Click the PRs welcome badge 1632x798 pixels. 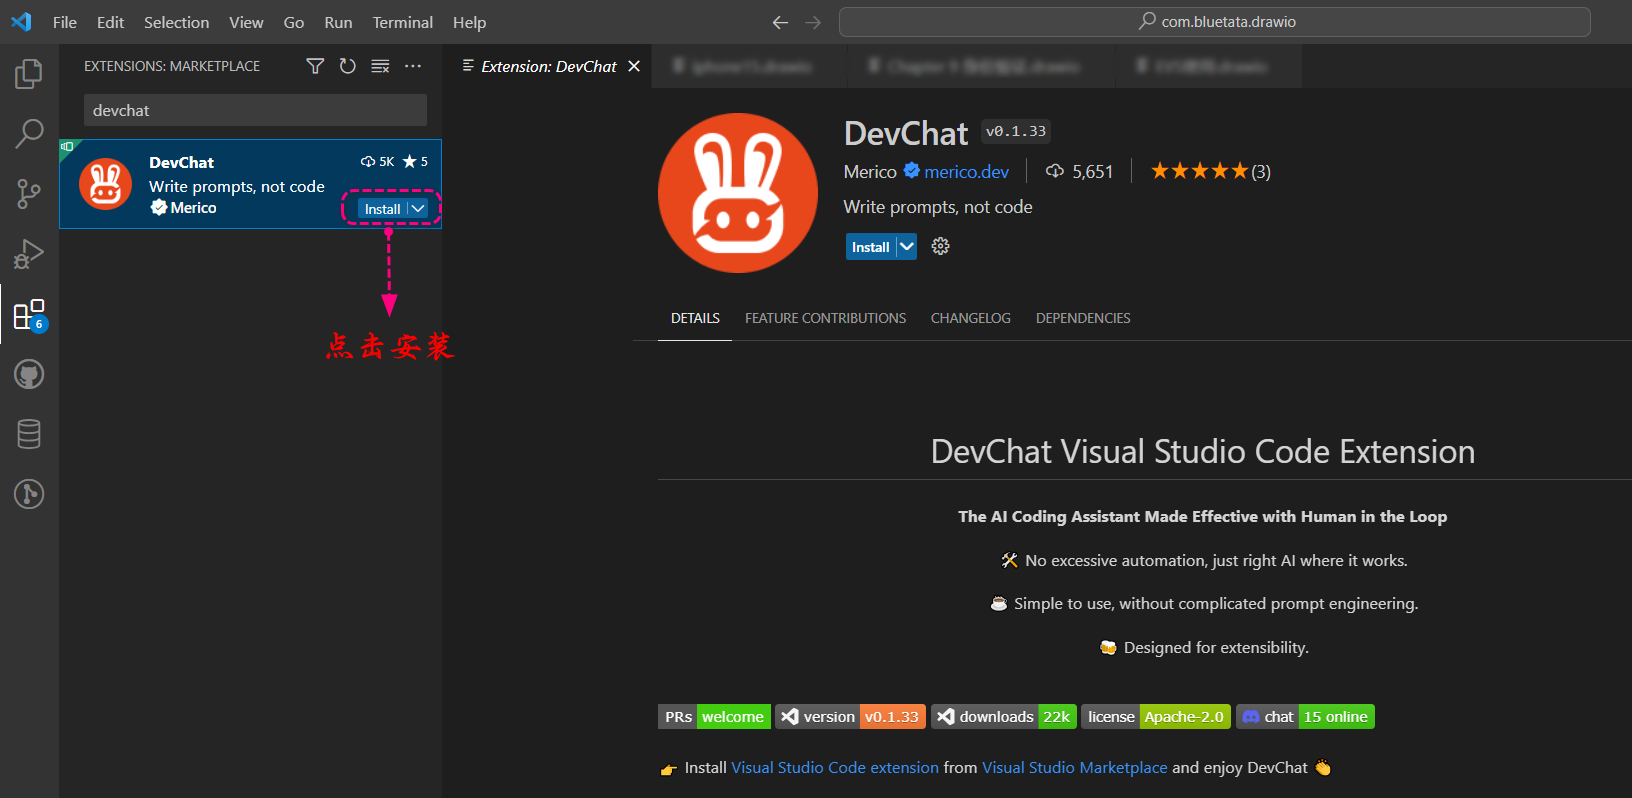[x=714, y=716]
